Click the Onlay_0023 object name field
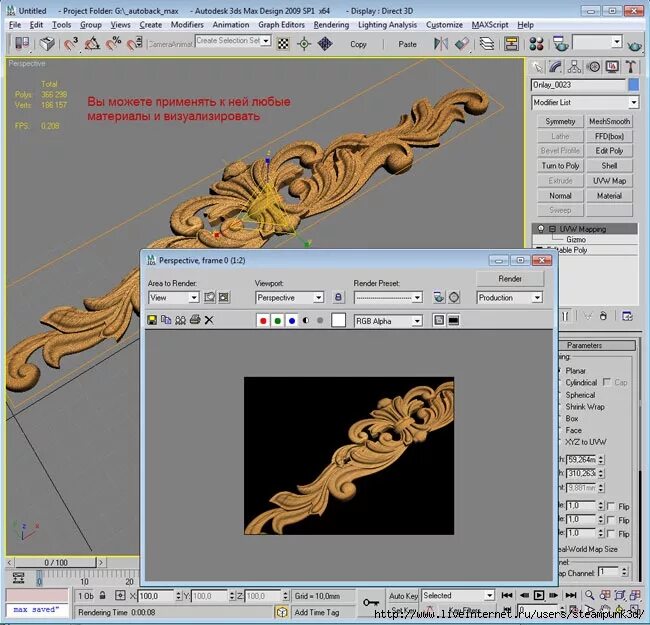650x625 pixels. click(x=578, y=85)
